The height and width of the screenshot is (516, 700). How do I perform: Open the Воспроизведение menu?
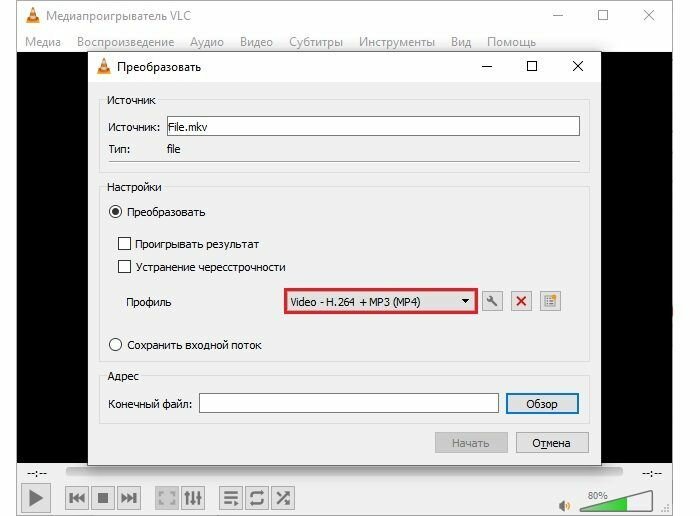coord(125,42)
